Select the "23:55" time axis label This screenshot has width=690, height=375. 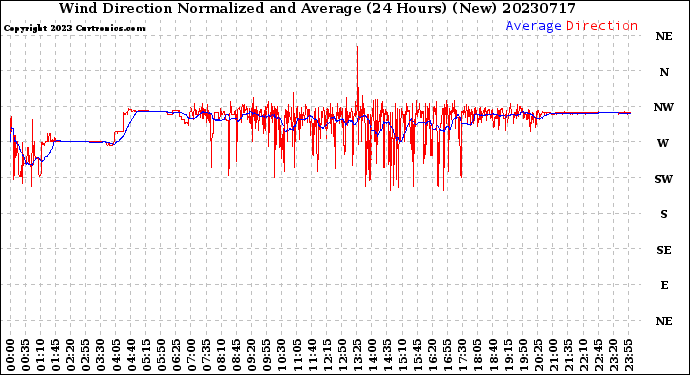(628, 355)
